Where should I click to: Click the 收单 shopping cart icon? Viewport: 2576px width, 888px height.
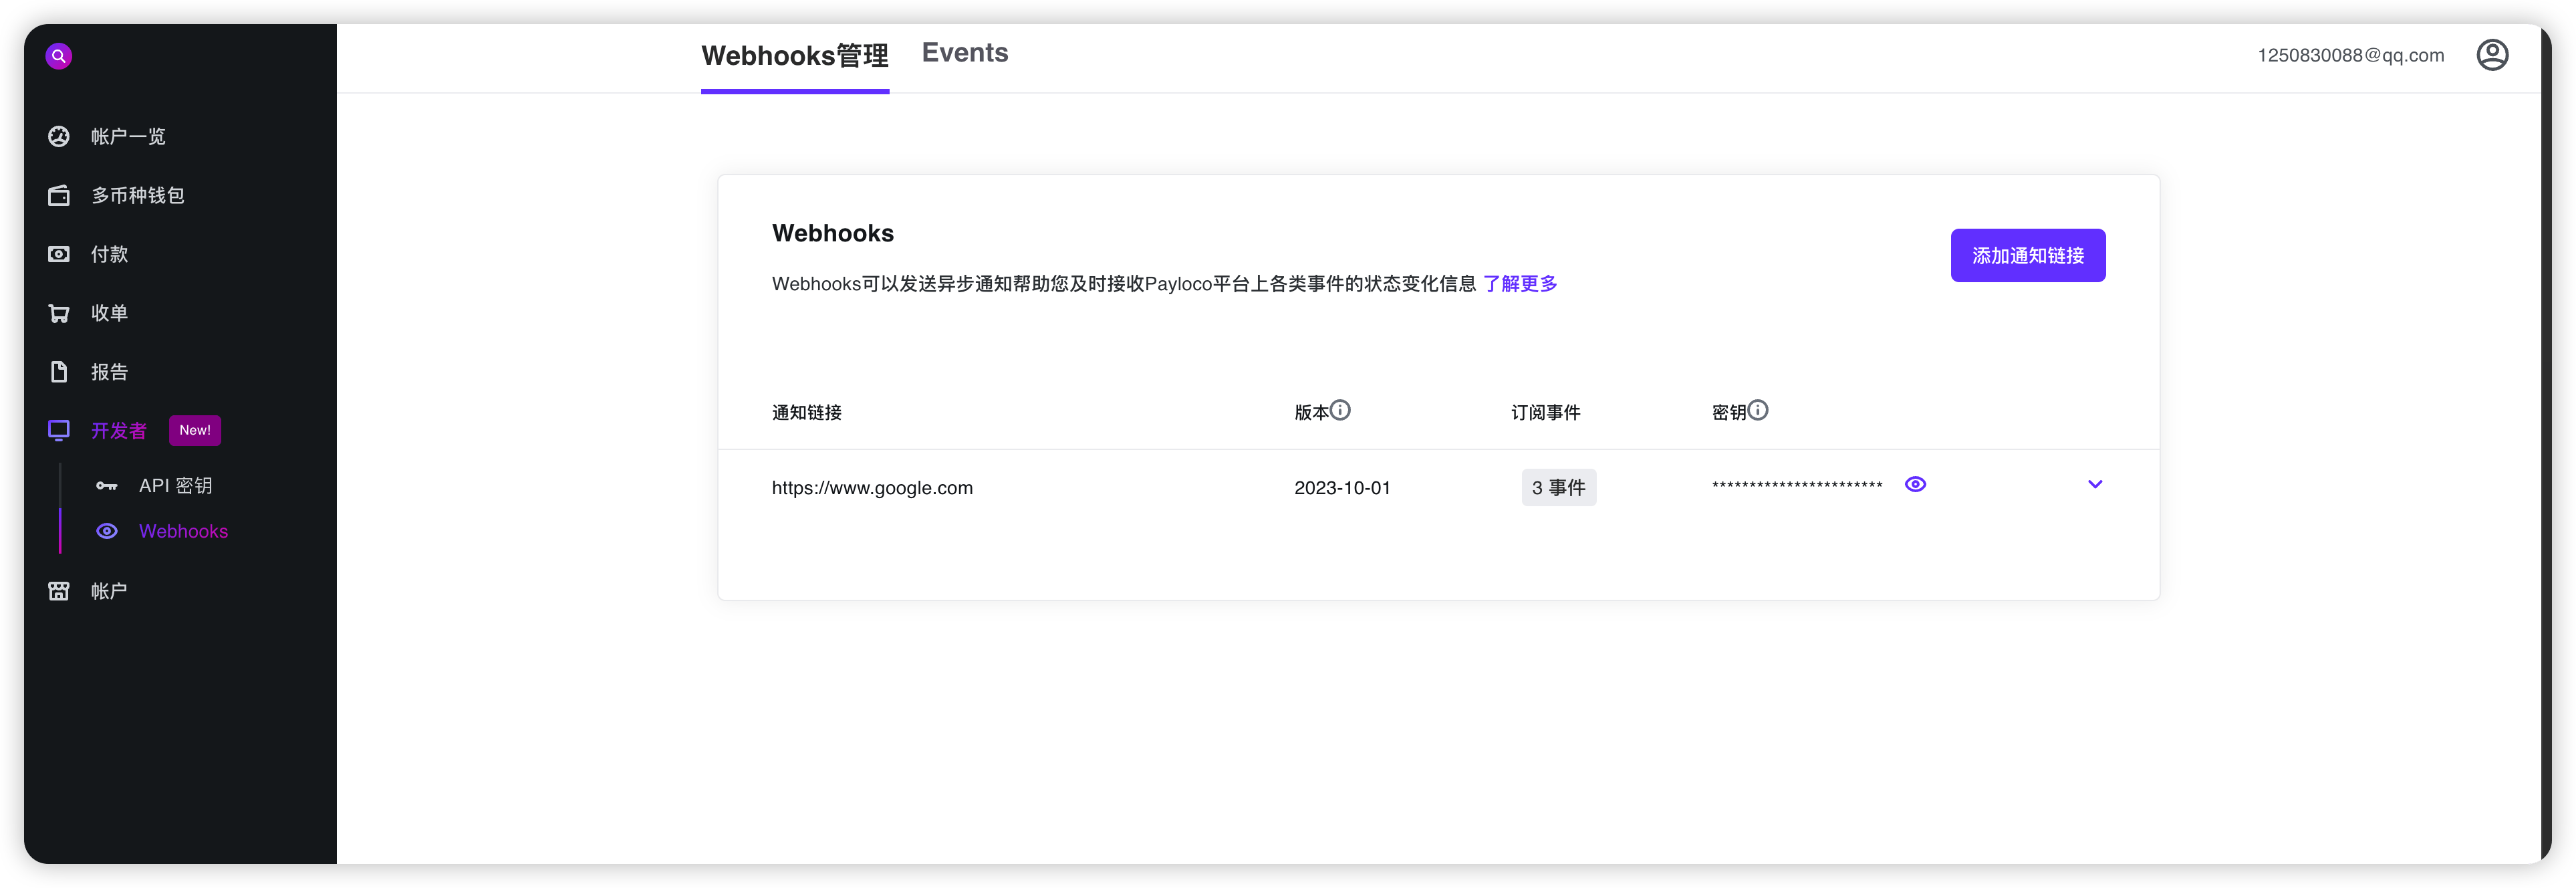[x=59, y=313]
